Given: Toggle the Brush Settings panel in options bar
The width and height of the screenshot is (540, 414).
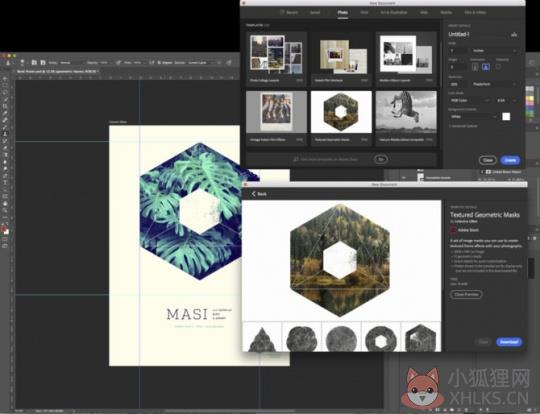Looking at the screenshot, I should pos(34,63).
